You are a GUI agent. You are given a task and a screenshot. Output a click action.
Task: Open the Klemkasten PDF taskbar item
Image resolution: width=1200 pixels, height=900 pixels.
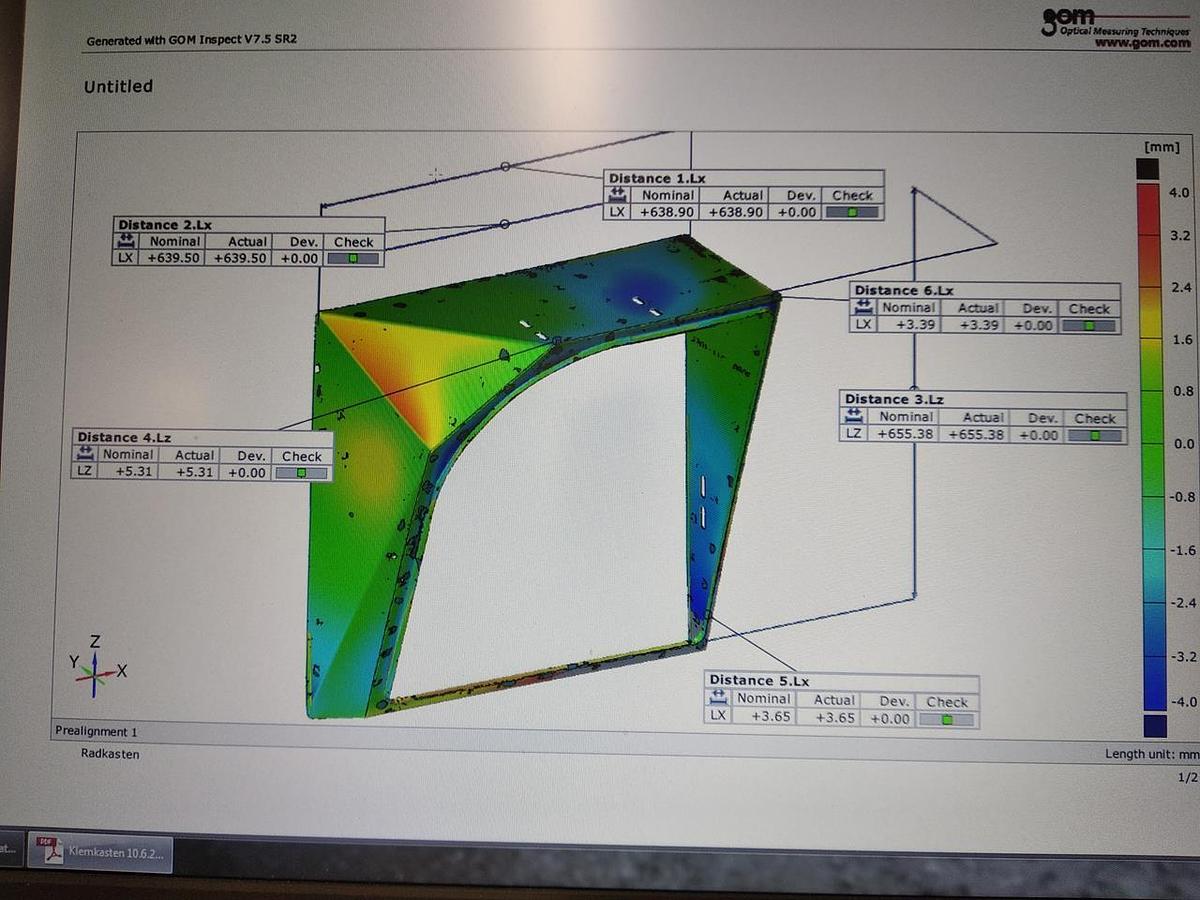(99, 853)
